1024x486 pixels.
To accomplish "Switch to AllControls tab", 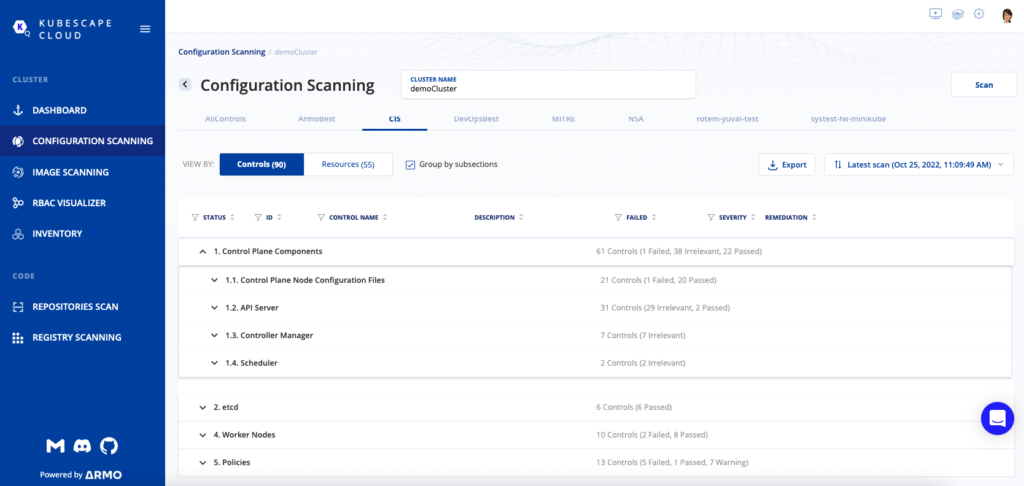I will click(225, 120).
